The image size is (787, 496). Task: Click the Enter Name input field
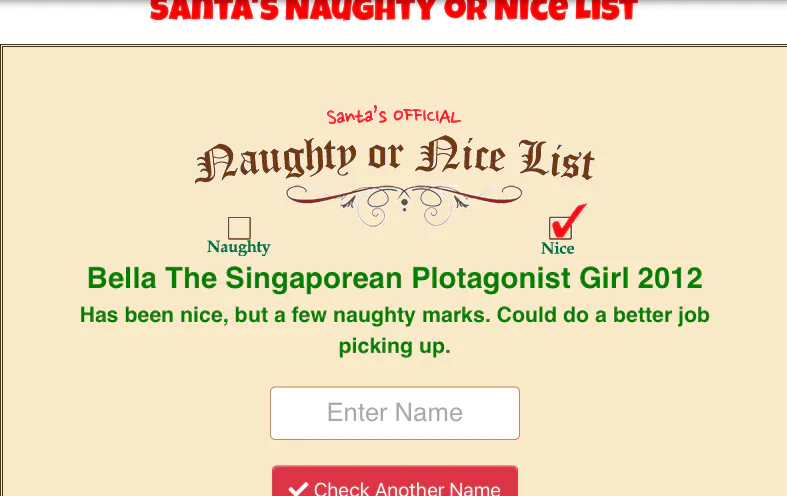pyautogui.click(x=395, y=413)
